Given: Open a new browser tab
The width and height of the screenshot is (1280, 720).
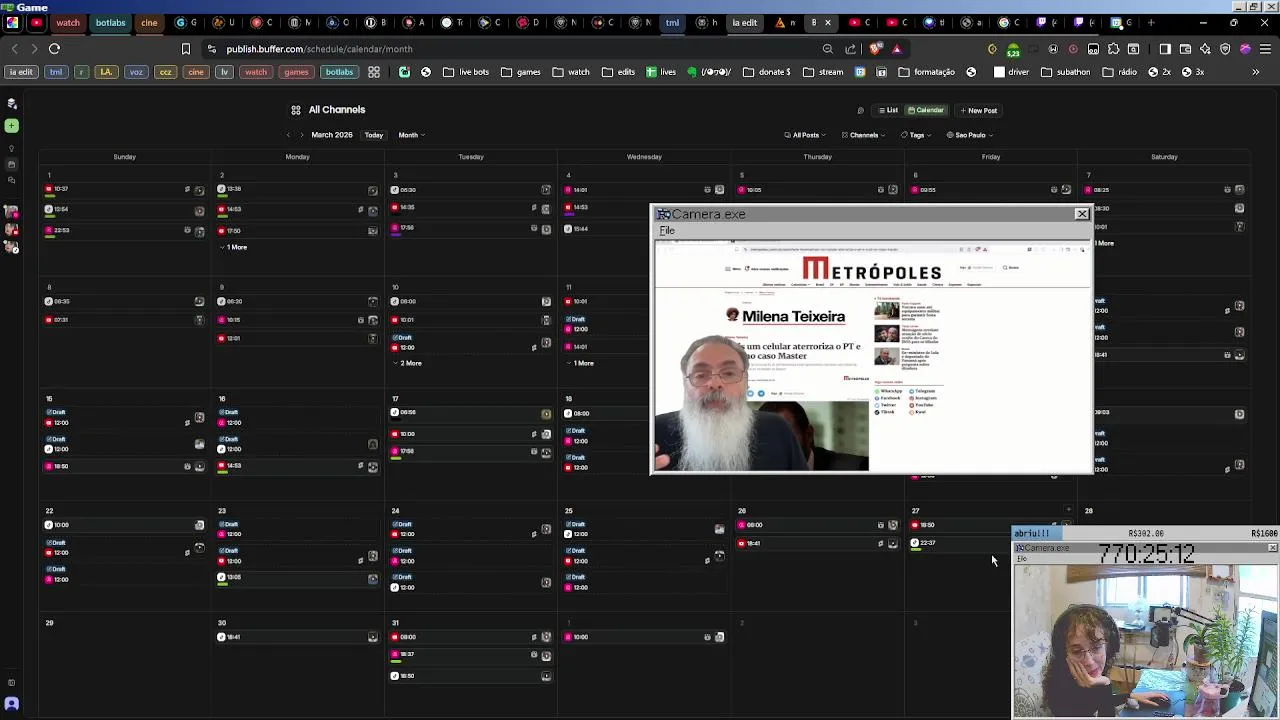Looking at the screenshot, I should pos(1151,22).
